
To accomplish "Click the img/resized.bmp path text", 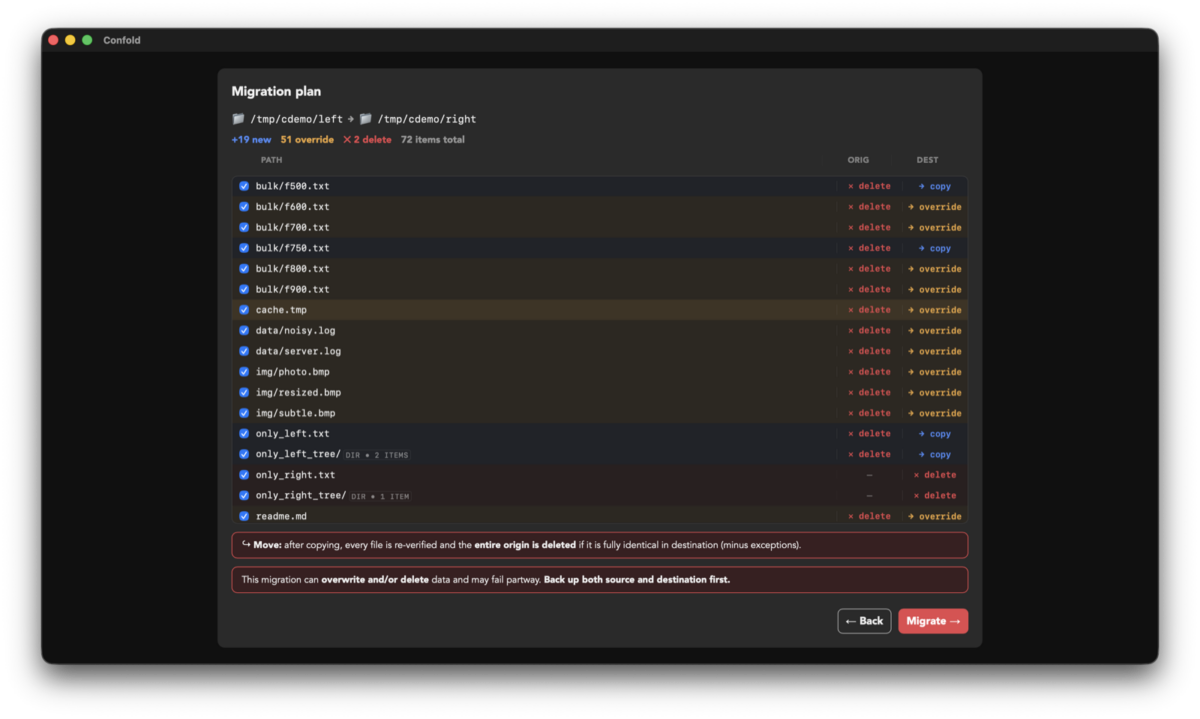I will pyautogui.click(x=298, y=393).
